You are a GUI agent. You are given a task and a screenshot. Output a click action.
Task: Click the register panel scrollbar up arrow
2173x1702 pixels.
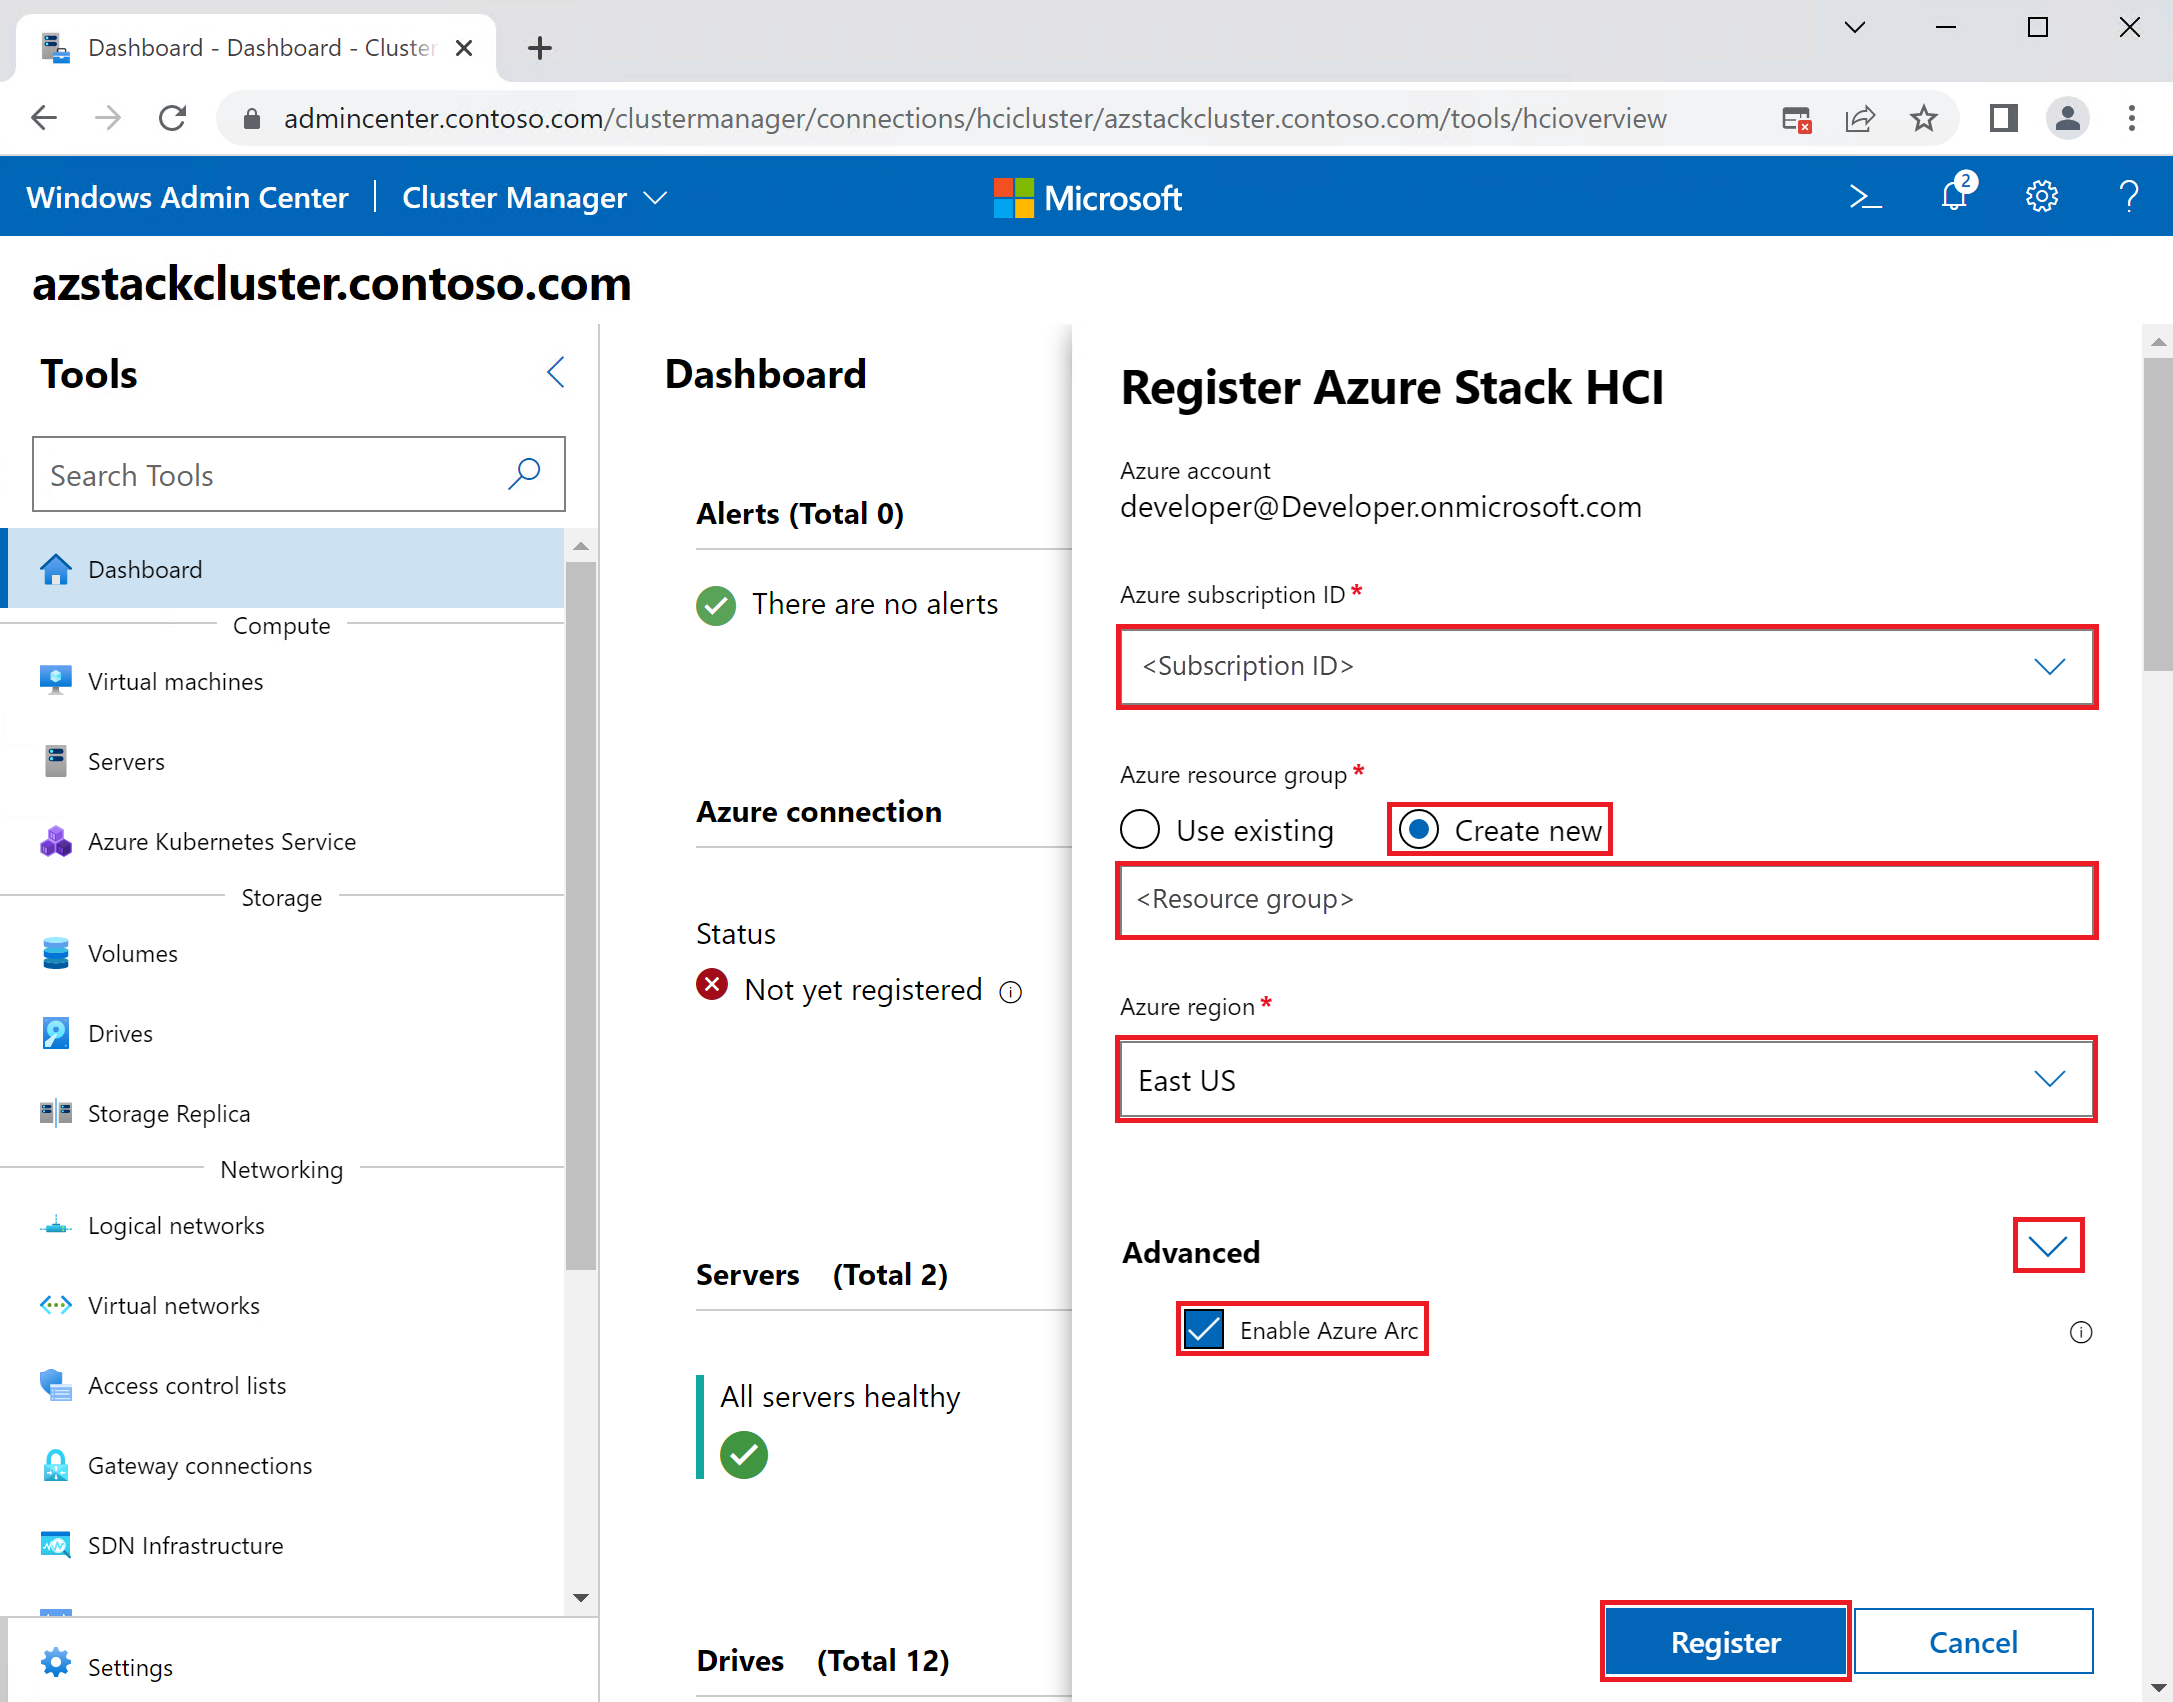[2159, 342]
